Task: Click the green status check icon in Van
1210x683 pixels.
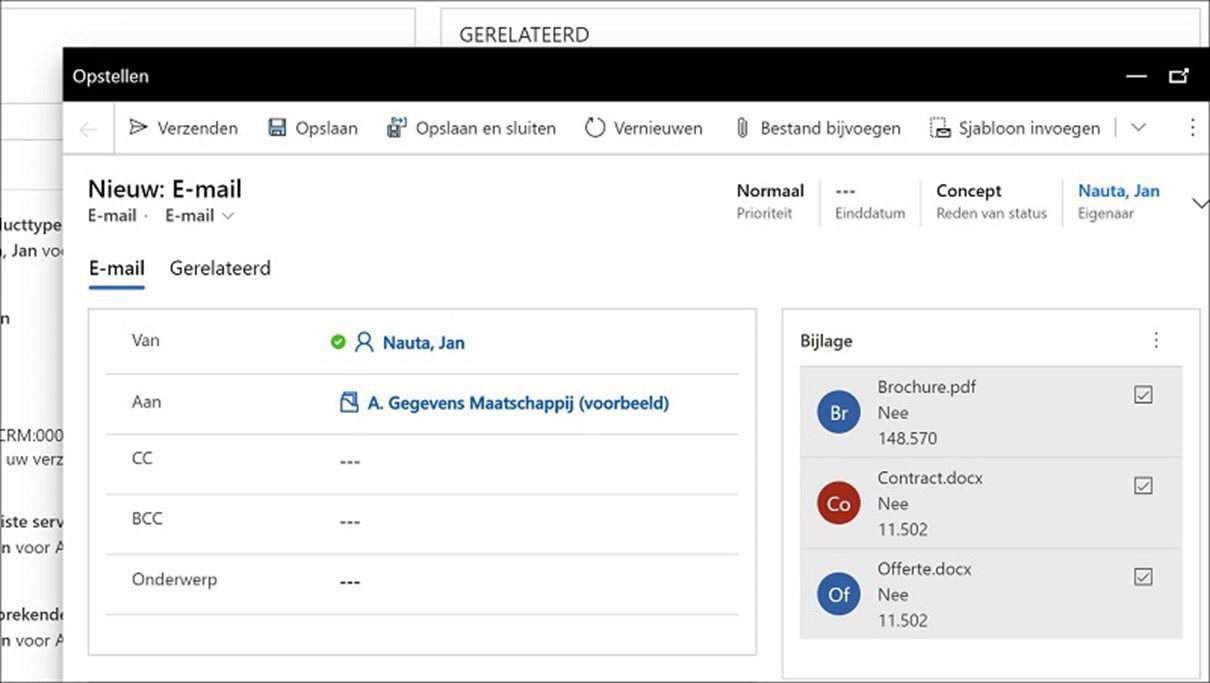Action: click(x=338, y=342)
